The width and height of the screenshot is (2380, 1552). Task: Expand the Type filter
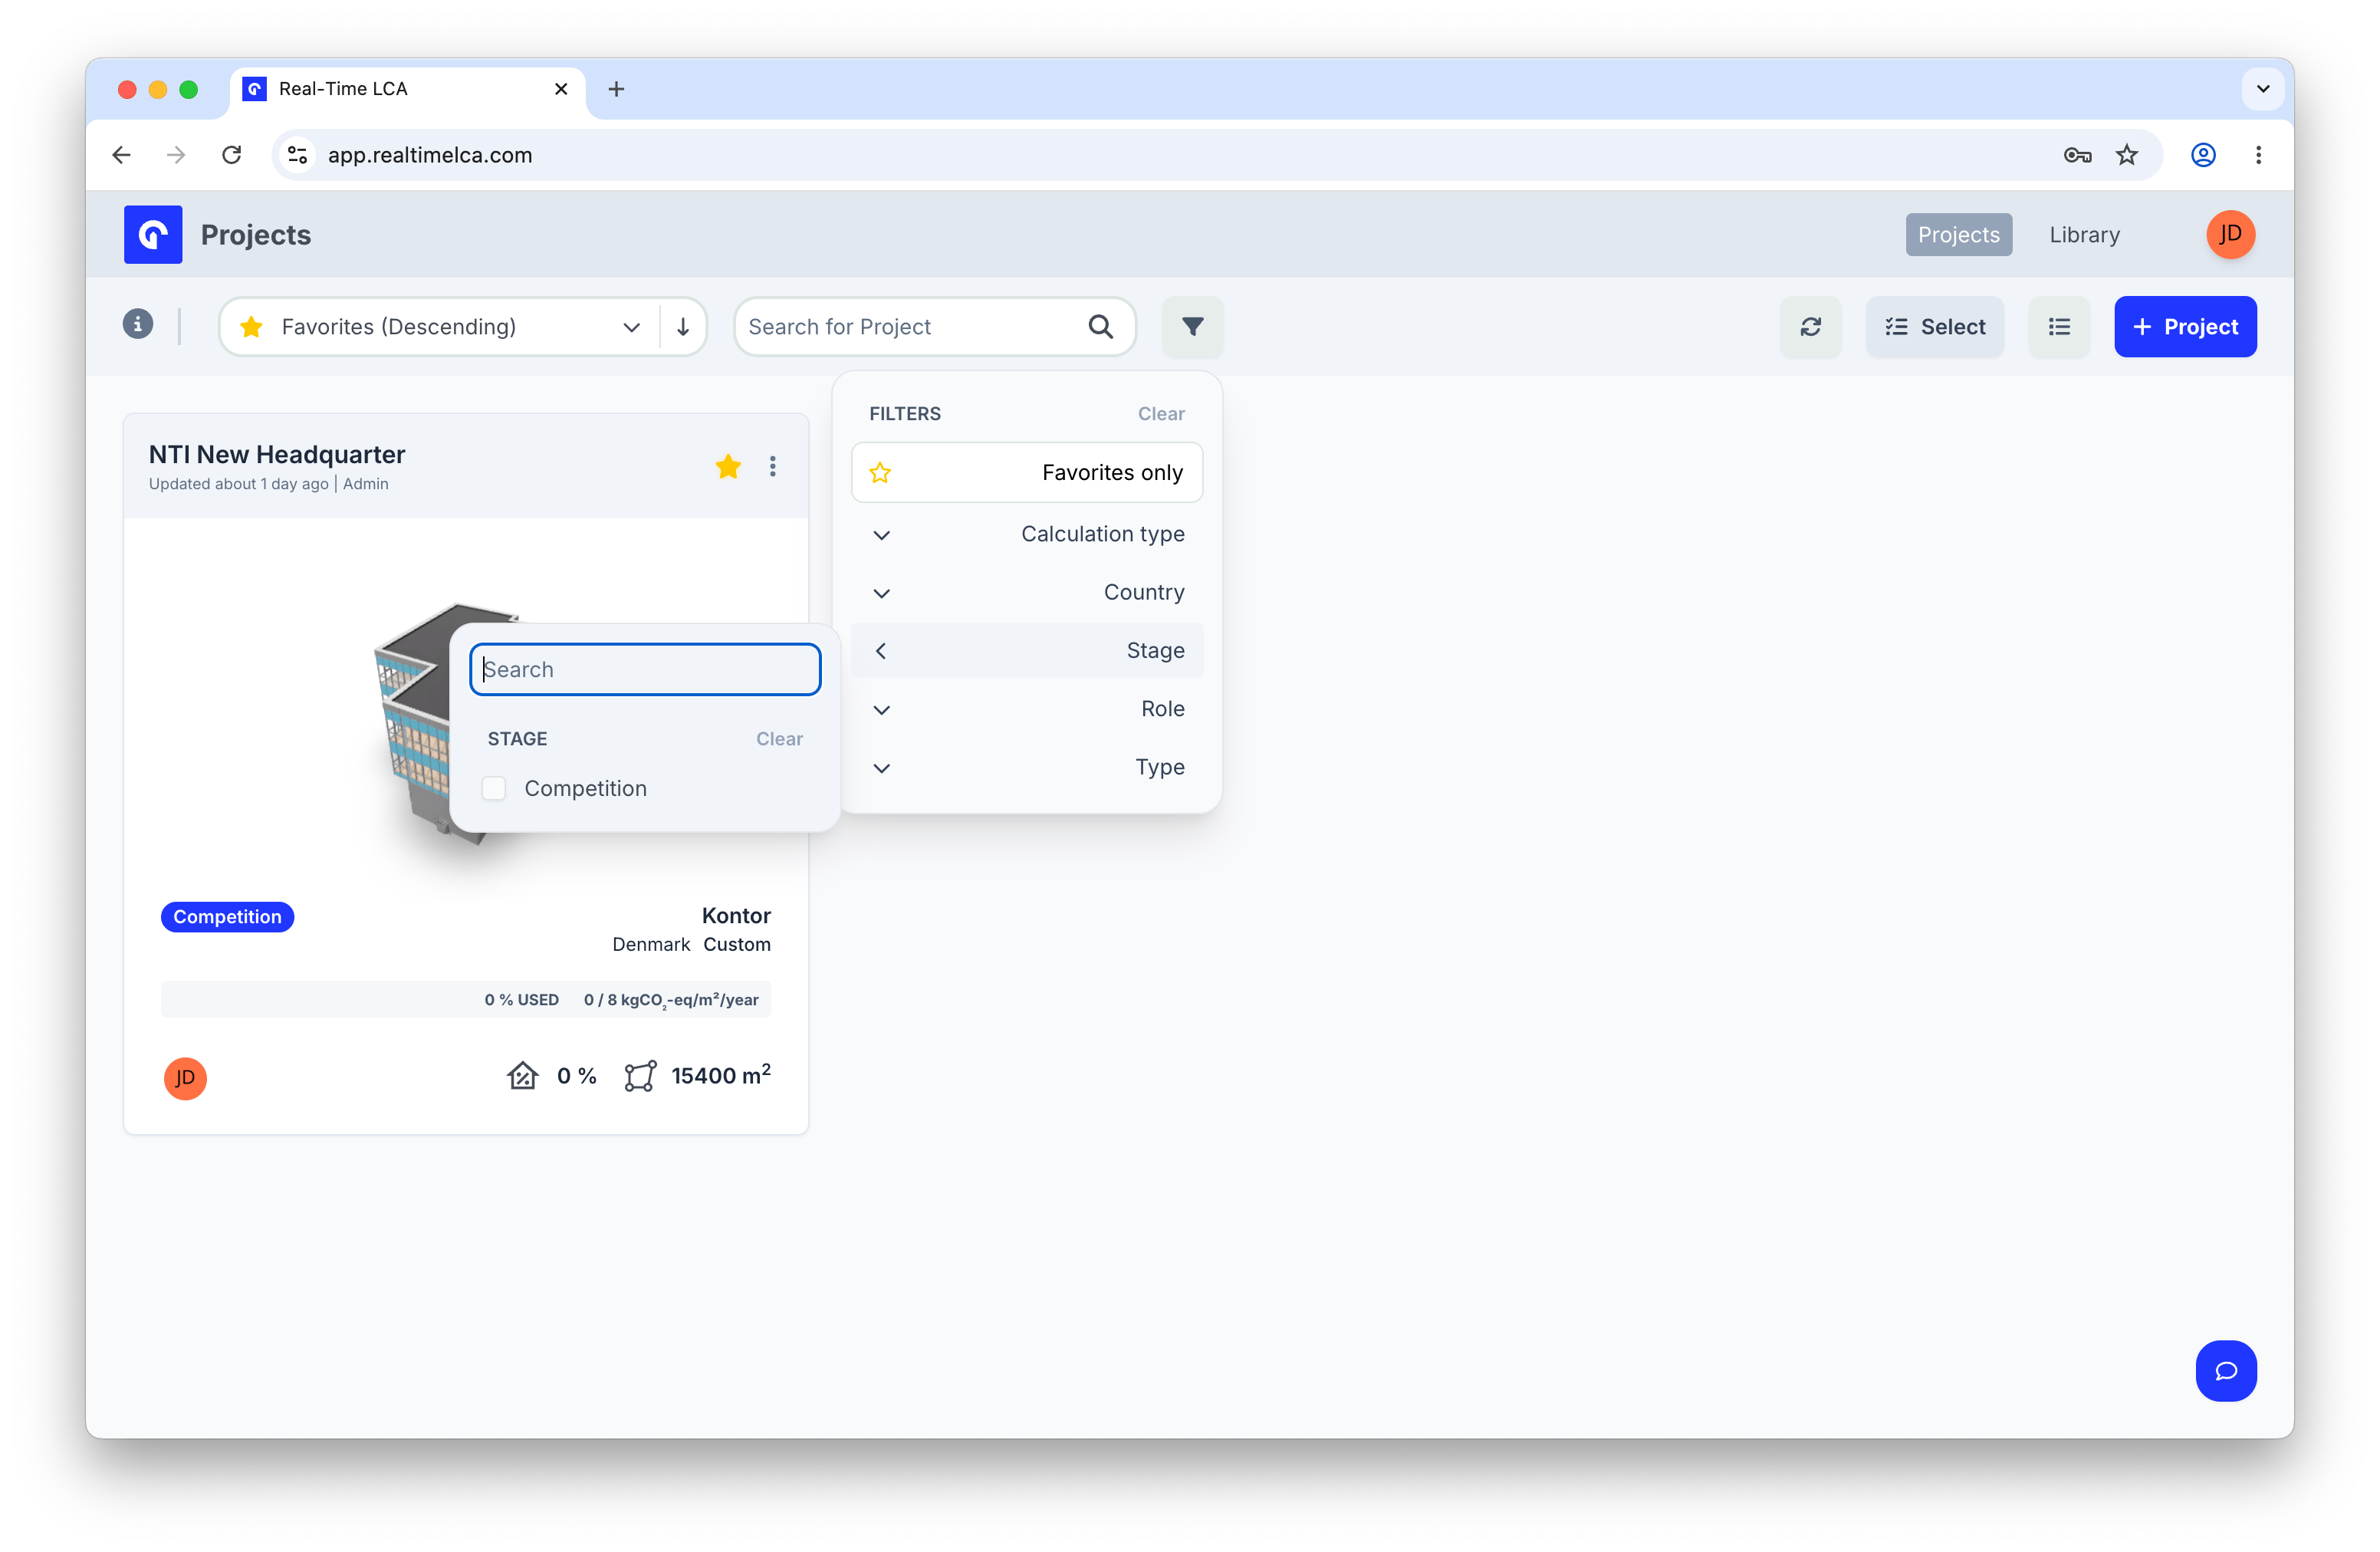click(1026, 767)
